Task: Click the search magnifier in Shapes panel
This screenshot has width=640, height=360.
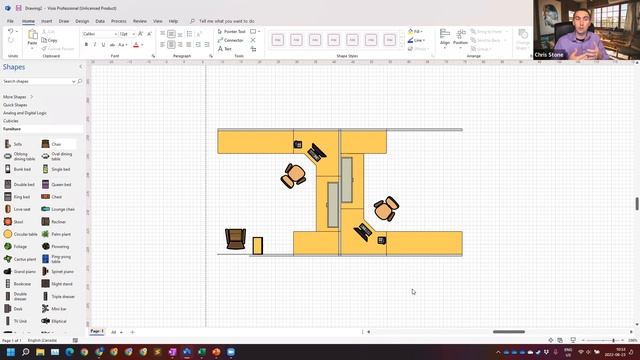Action: tap(80, 81)
